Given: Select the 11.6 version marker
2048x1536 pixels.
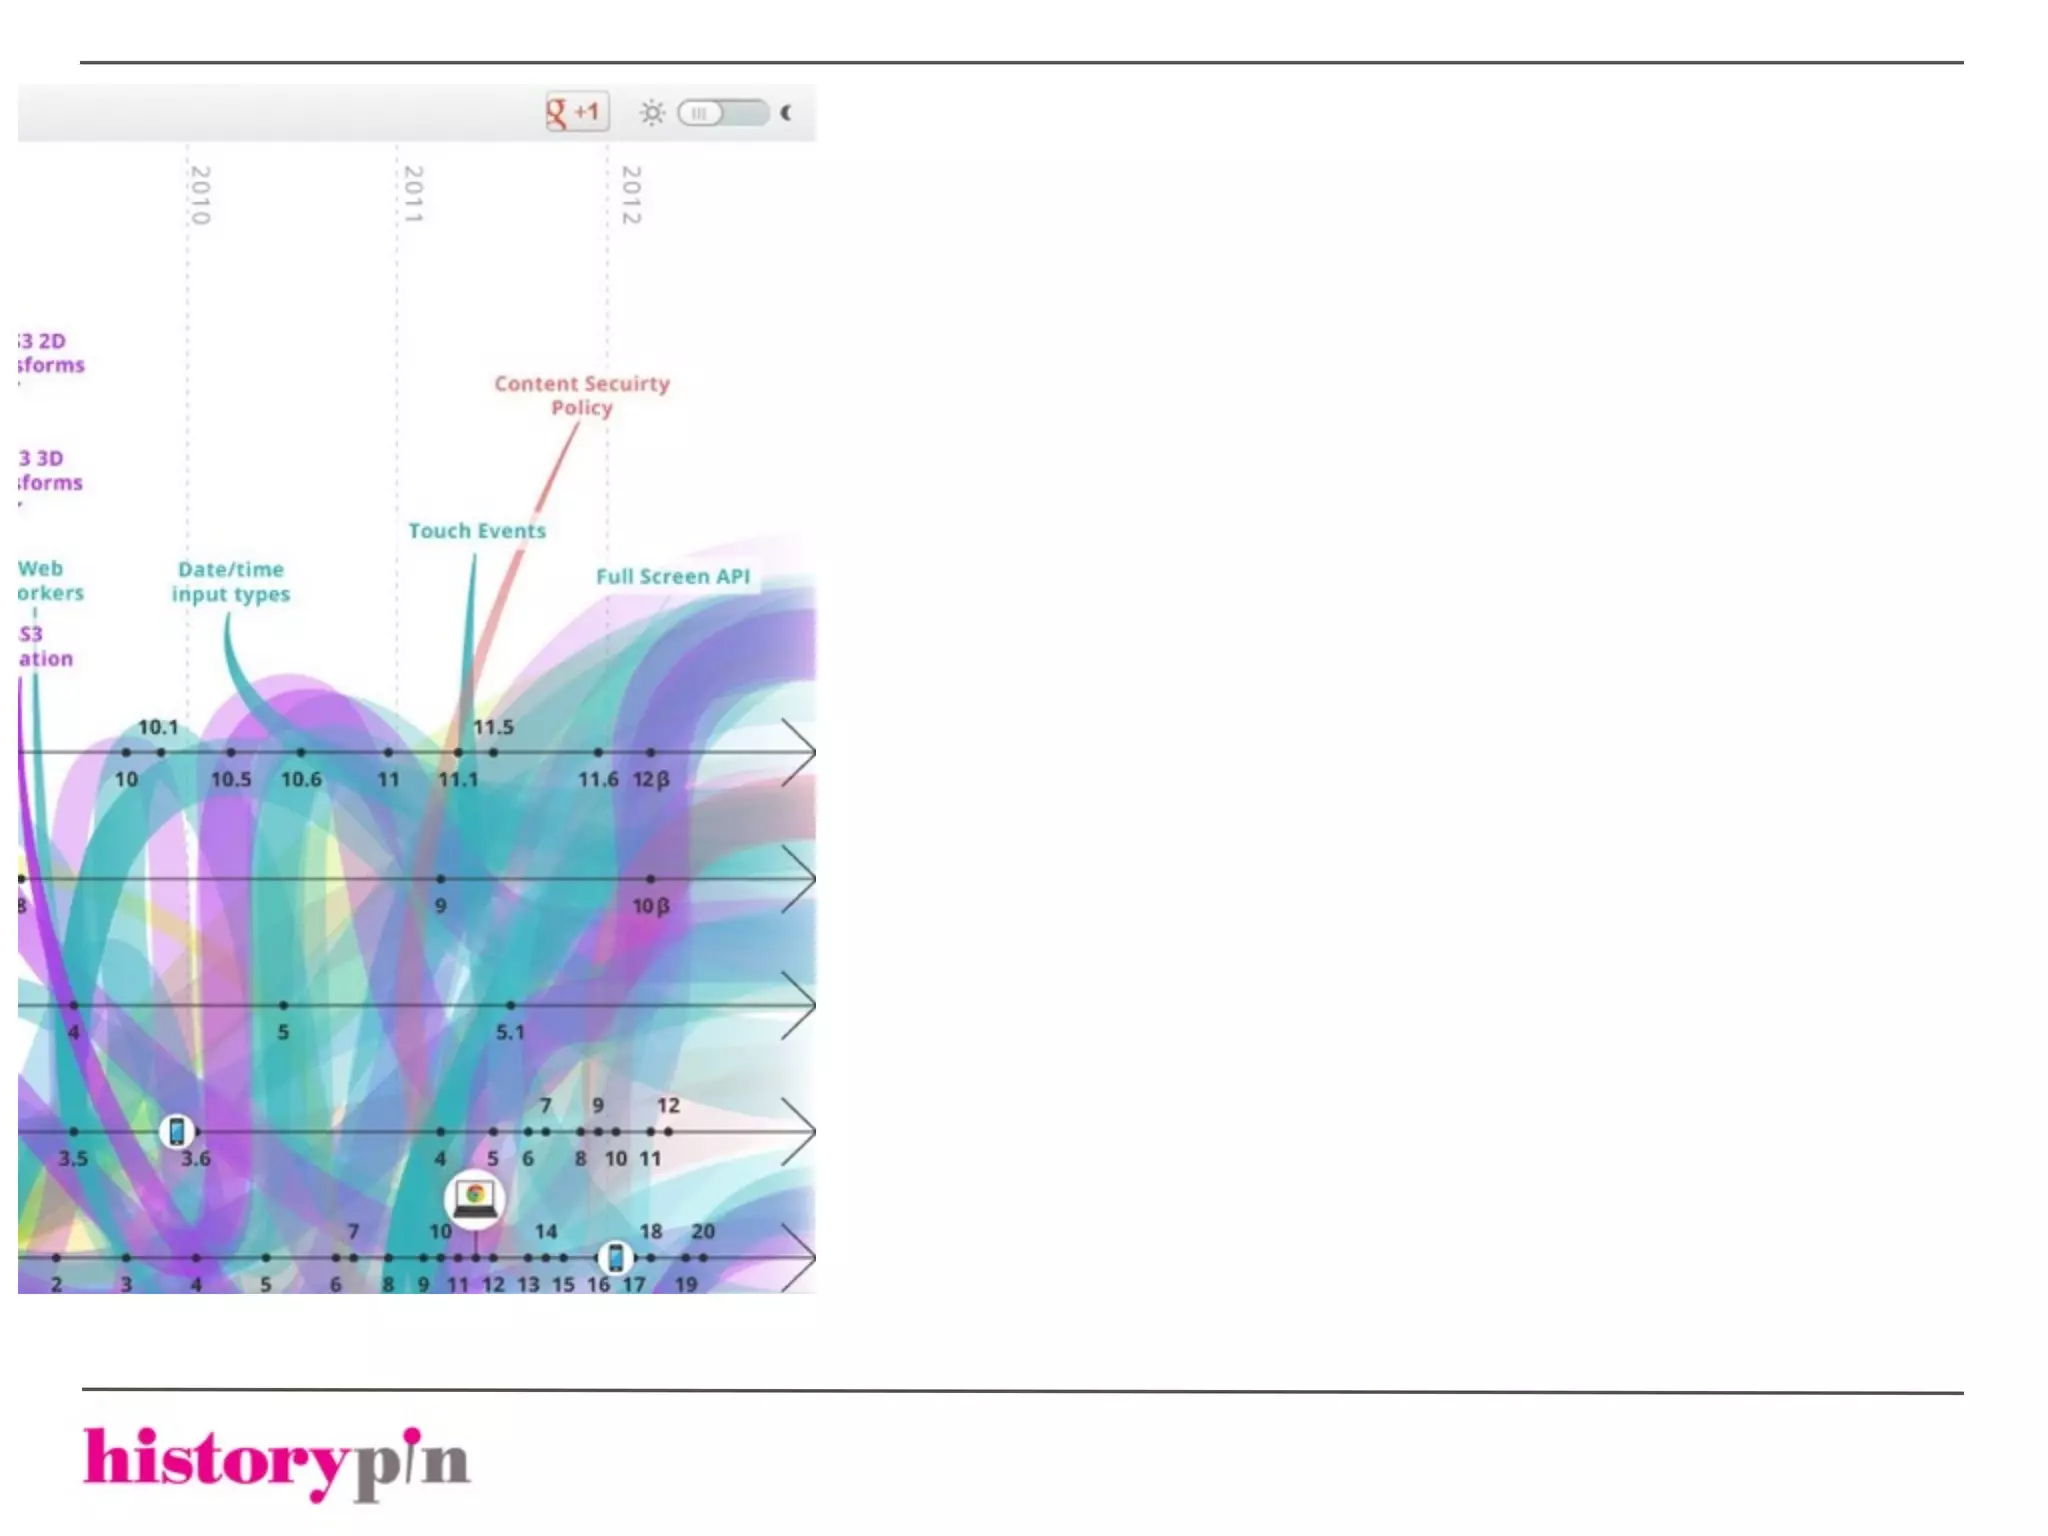Looking at the screenshot, I should 598,753.
